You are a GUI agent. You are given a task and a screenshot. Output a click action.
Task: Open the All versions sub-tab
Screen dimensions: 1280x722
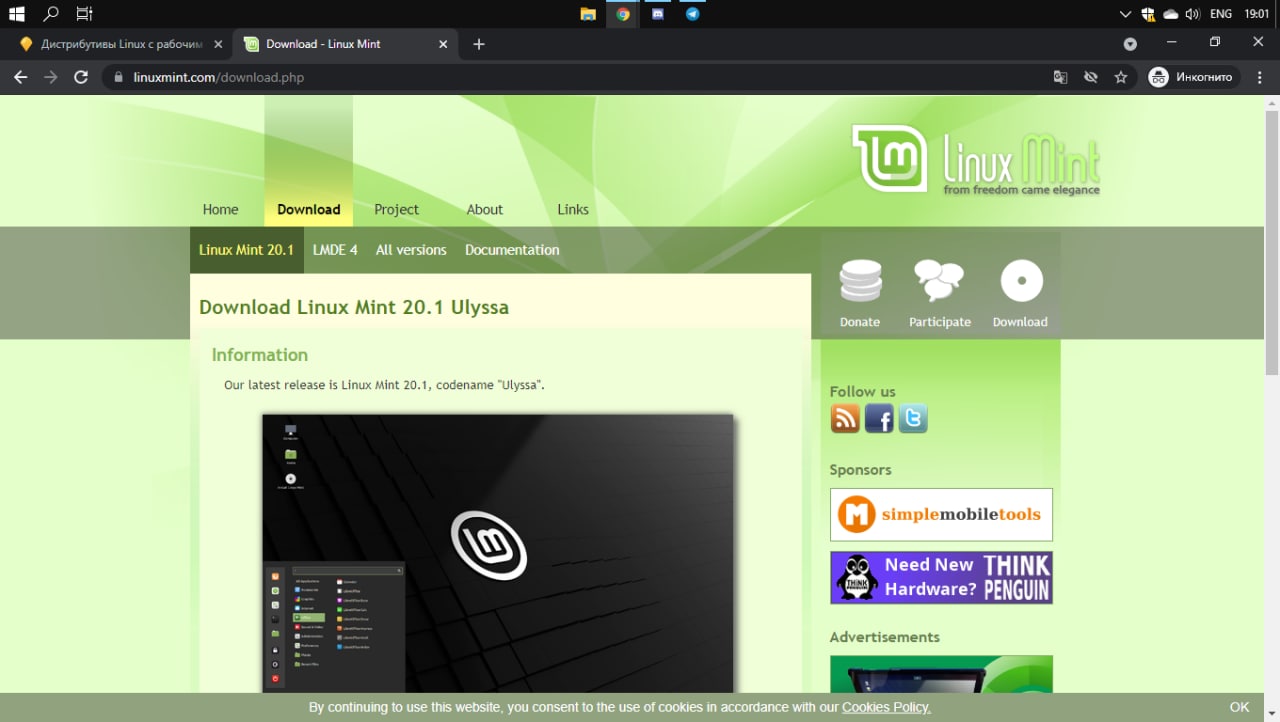coord(411,250)
